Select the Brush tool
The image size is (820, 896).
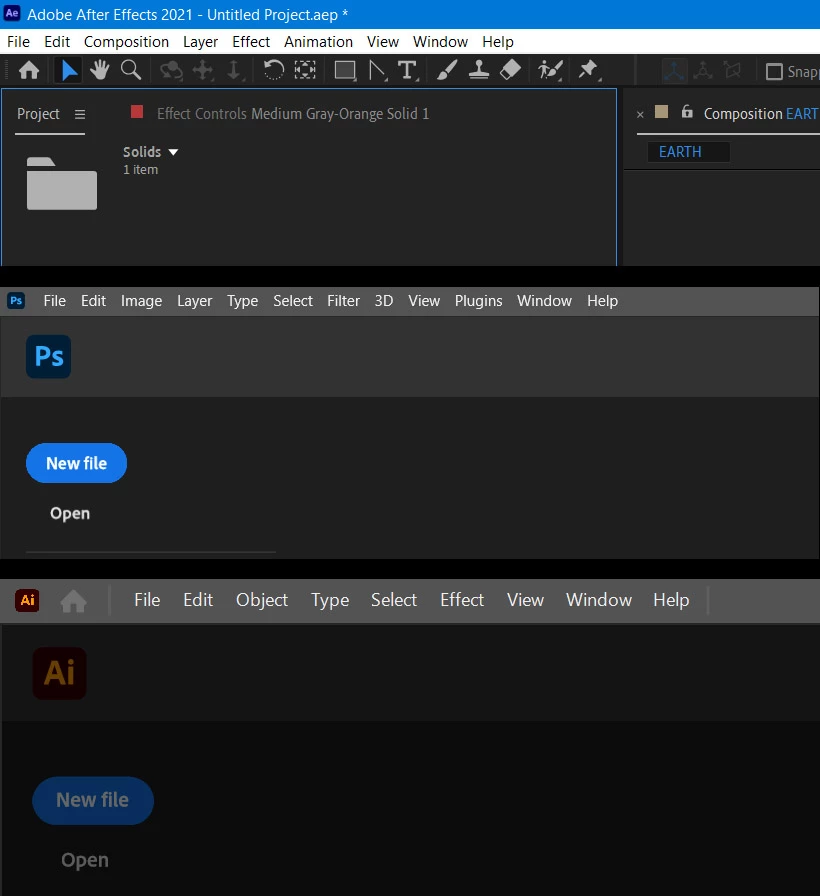click(447, 70)
